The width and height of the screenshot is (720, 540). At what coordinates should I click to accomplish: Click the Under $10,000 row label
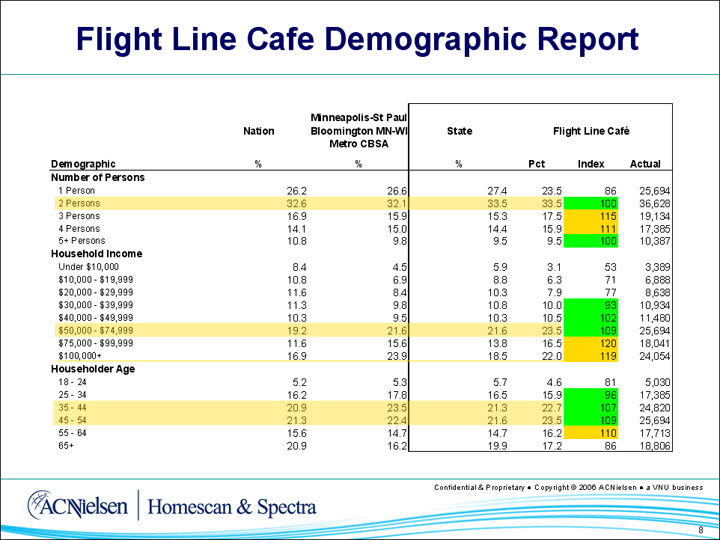tap(88, 267)
